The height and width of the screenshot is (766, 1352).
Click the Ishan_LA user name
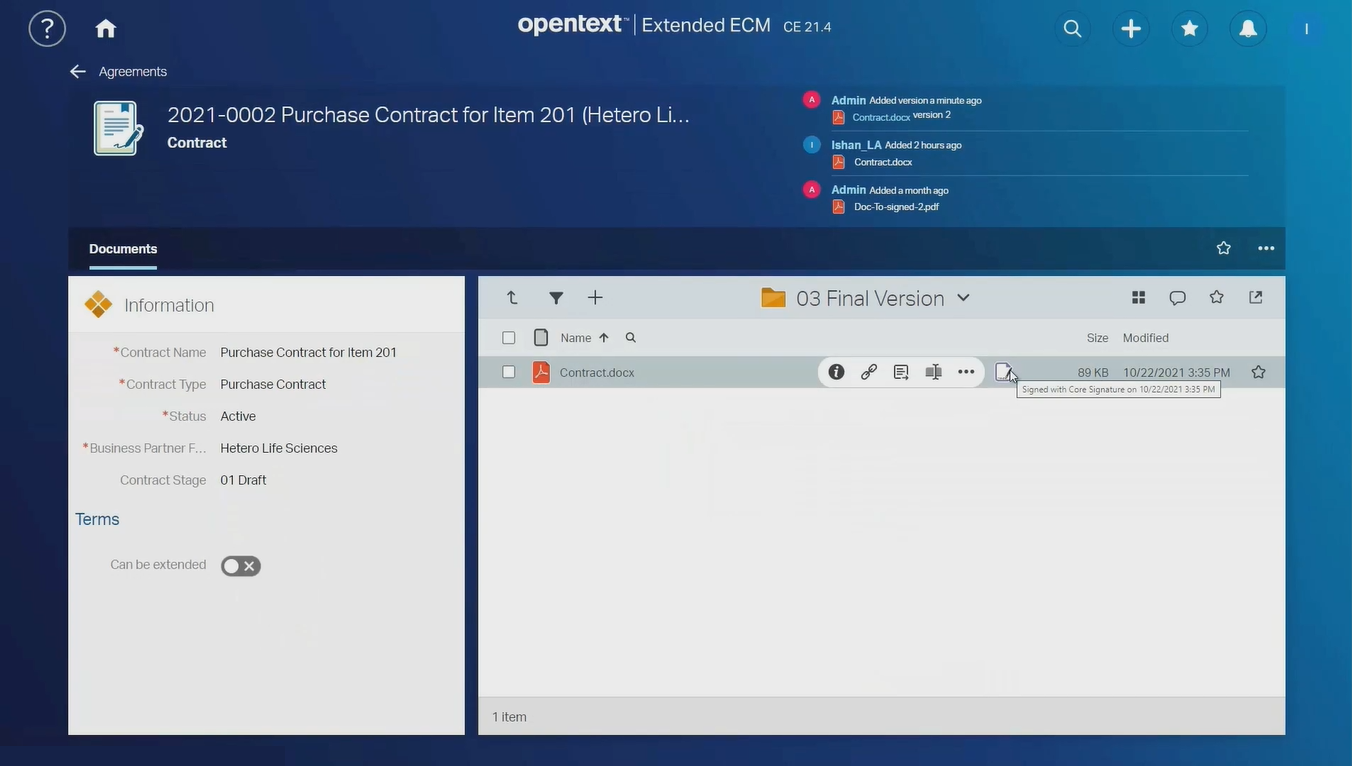(x=856, y=145)
